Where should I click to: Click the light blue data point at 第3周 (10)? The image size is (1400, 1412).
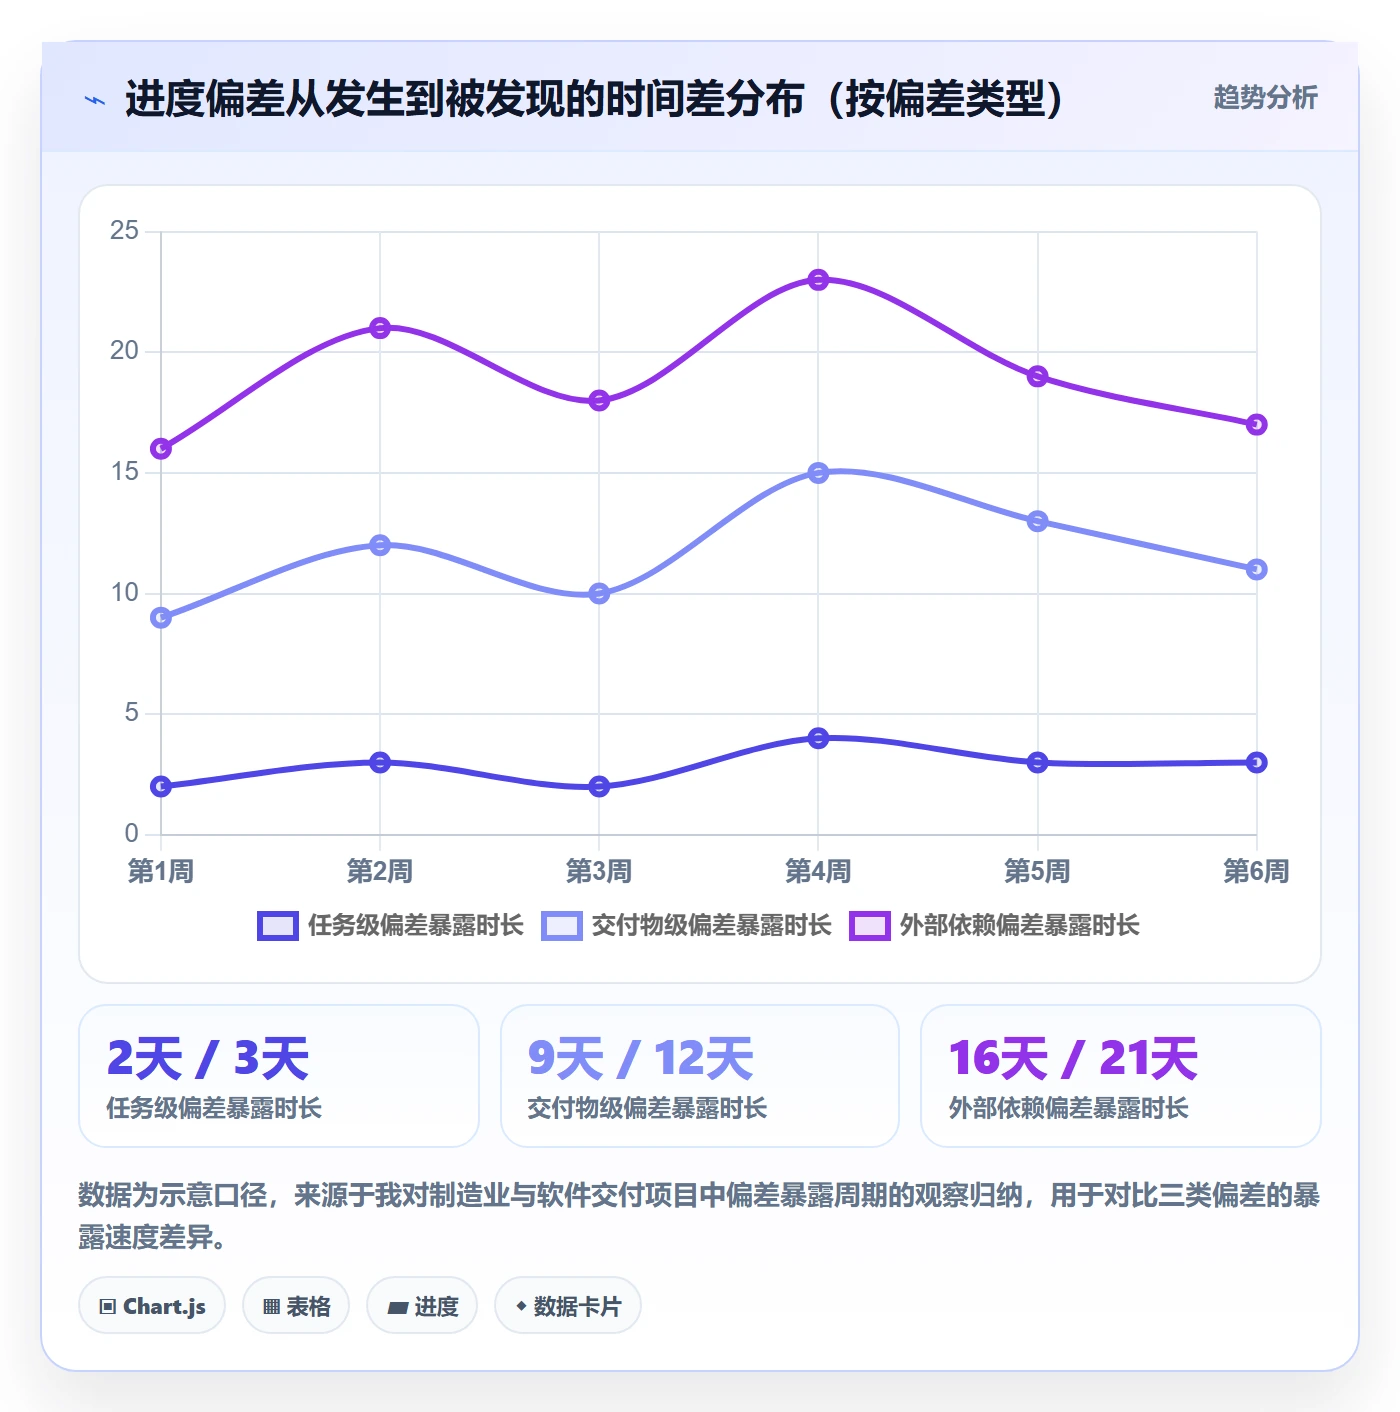pyautogui.click(x=599, y=594)
